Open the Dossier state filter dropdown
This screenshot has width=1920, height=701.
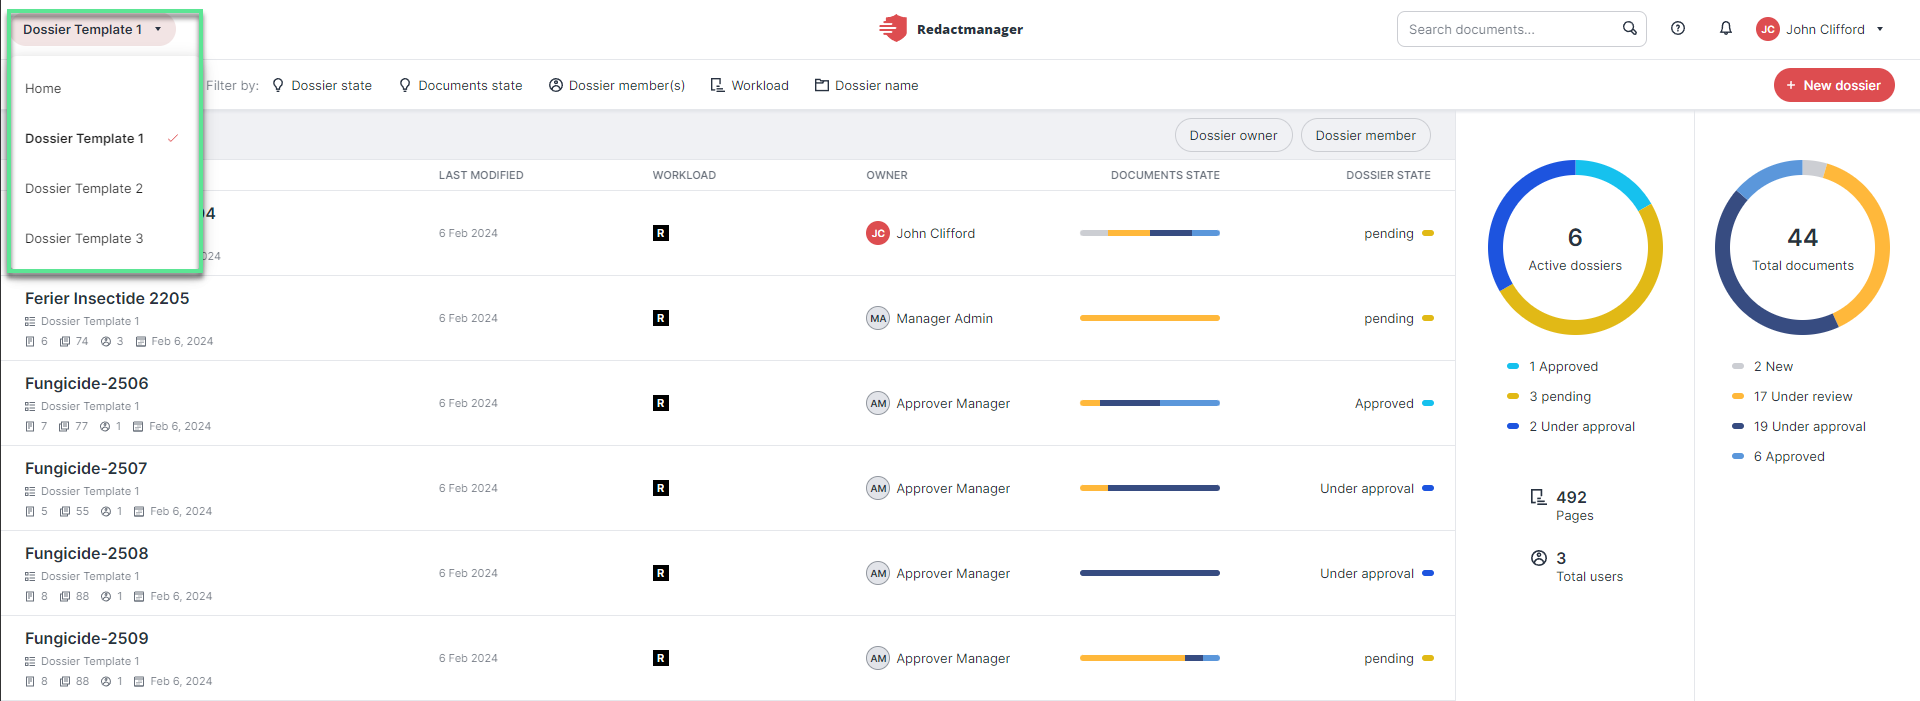(x=322, y=85)
